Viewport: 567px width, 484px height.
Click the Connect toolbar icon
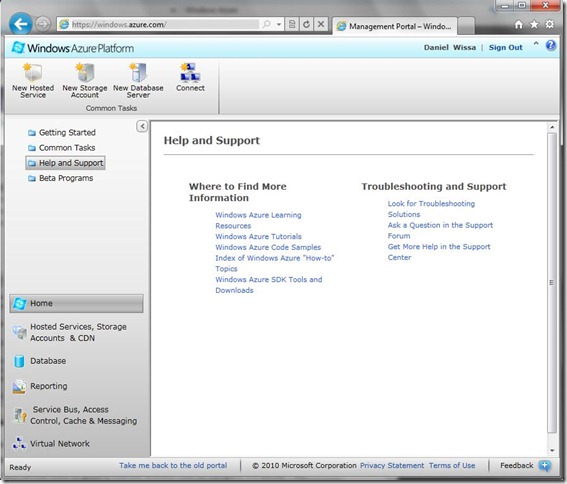(190, 77)
